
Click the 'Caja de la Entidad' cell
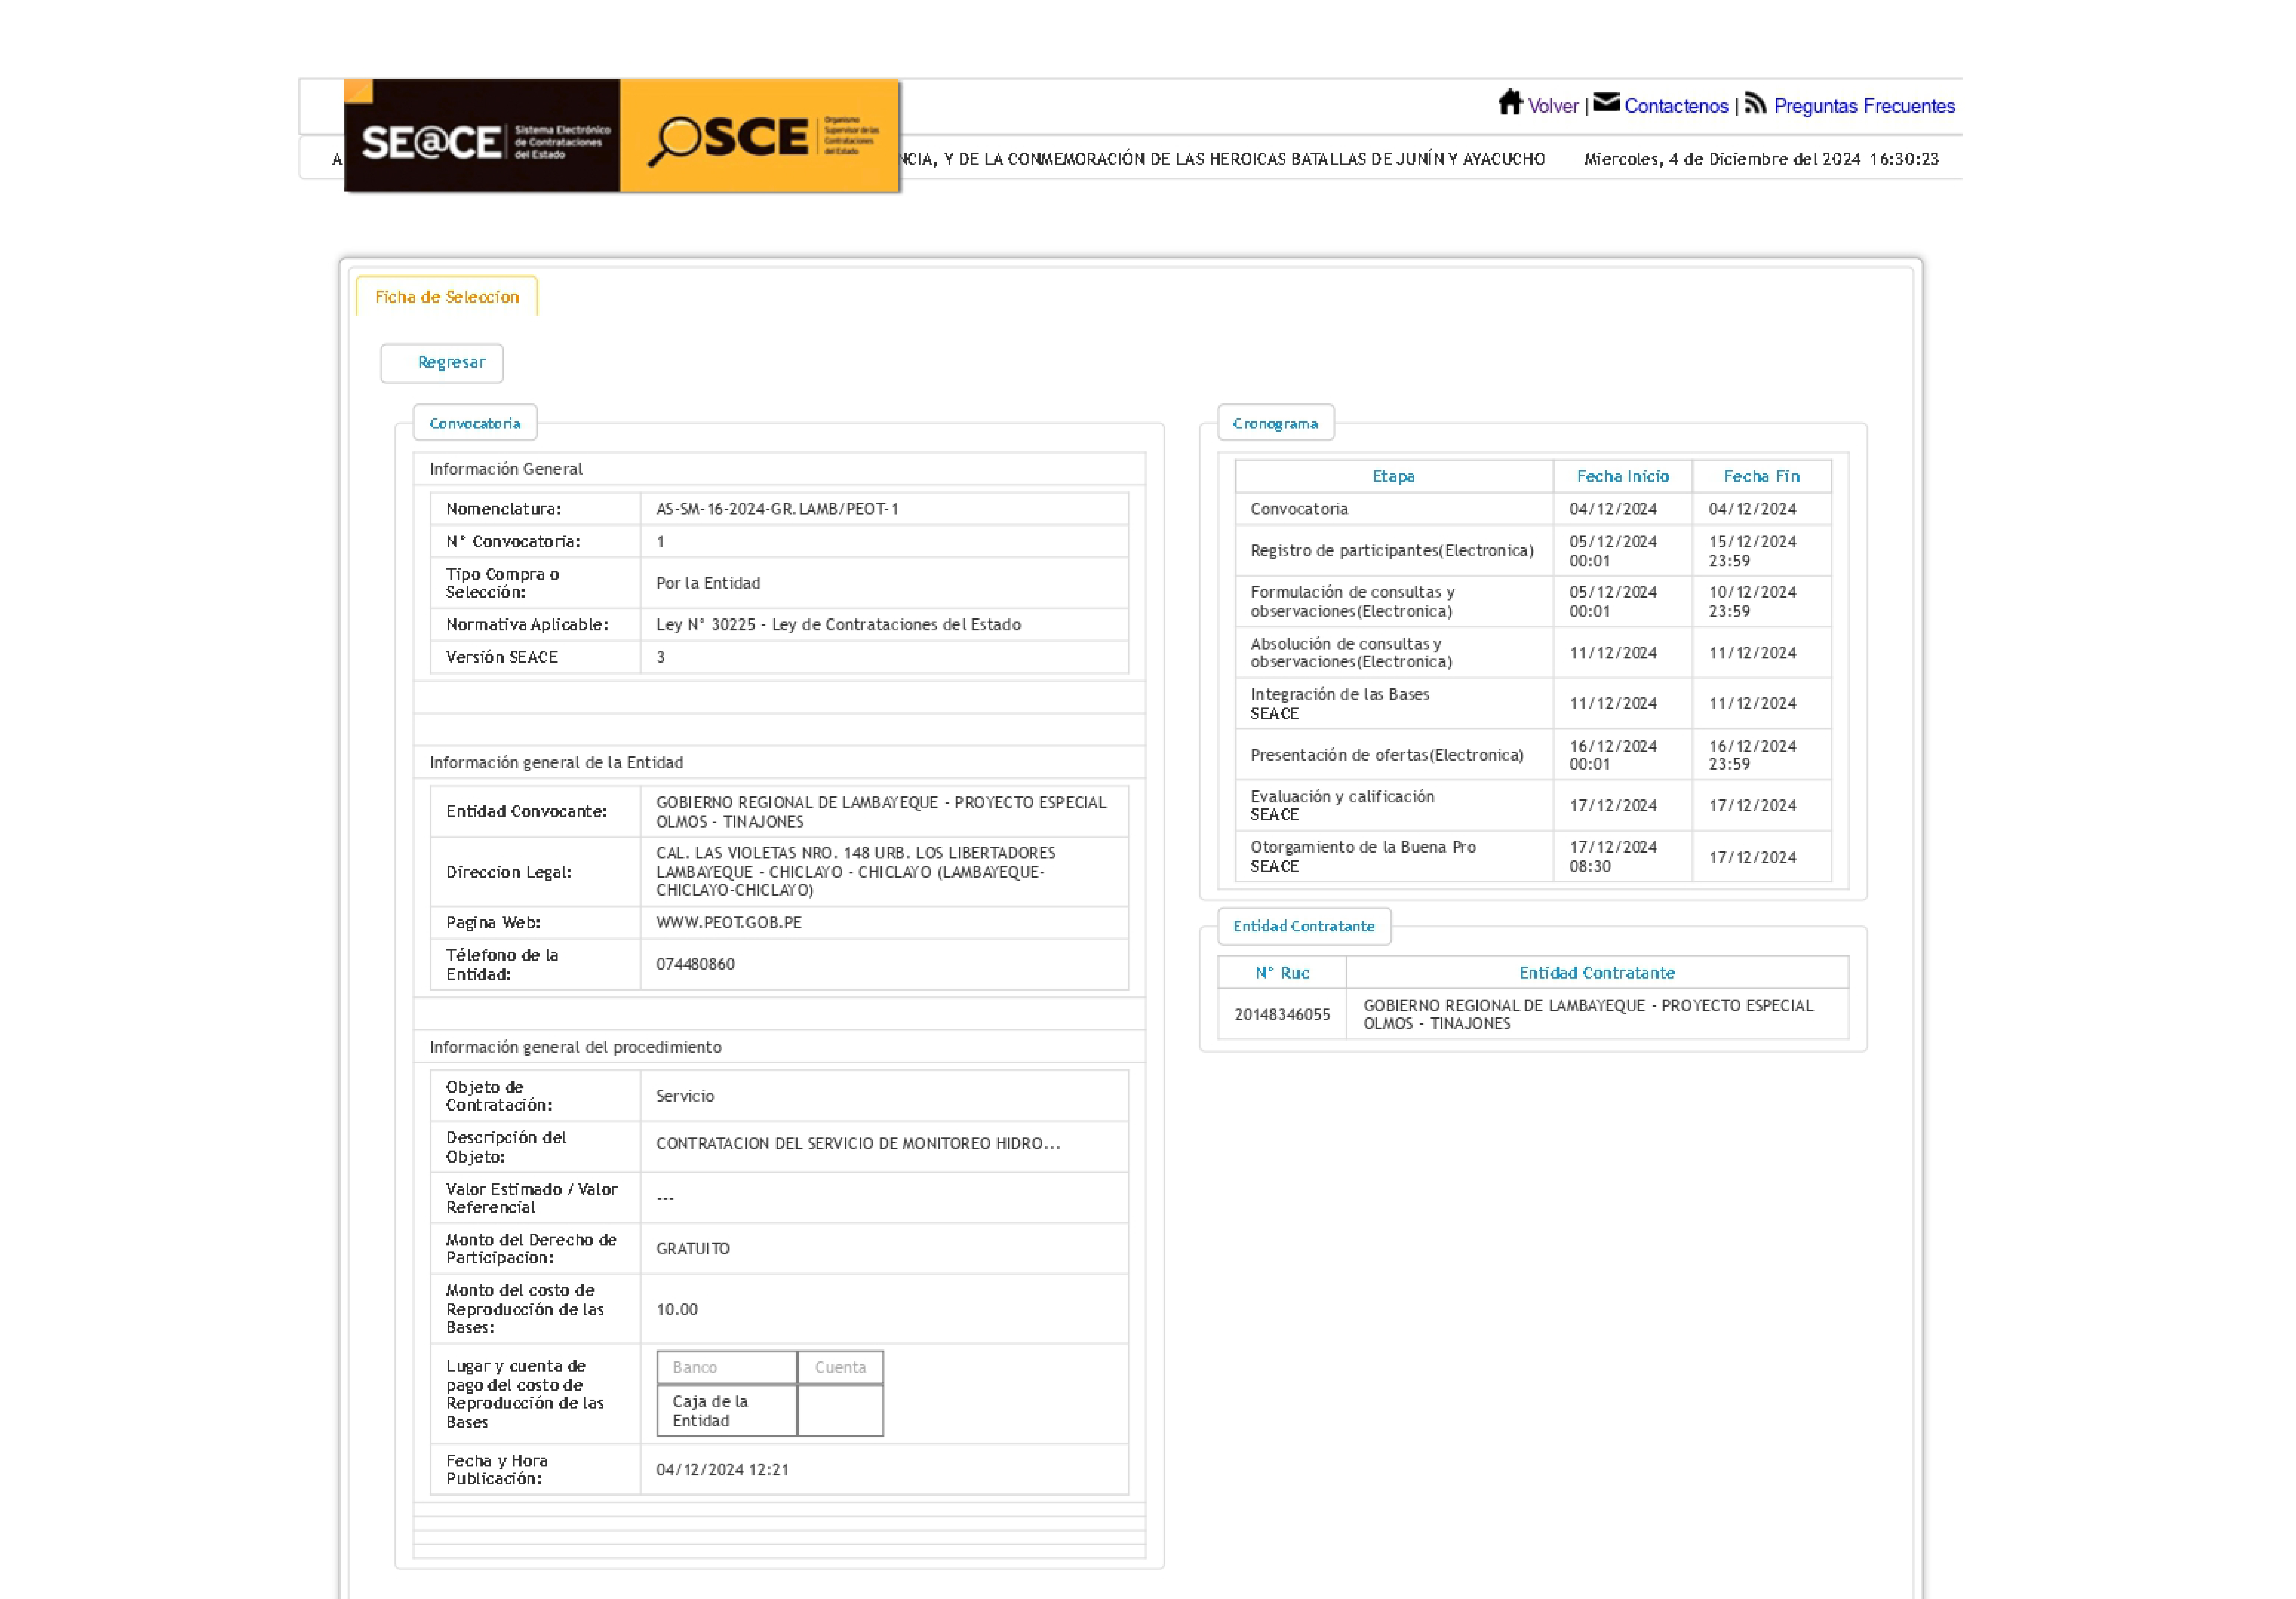pyautogui.click(x=727, y=1411)
